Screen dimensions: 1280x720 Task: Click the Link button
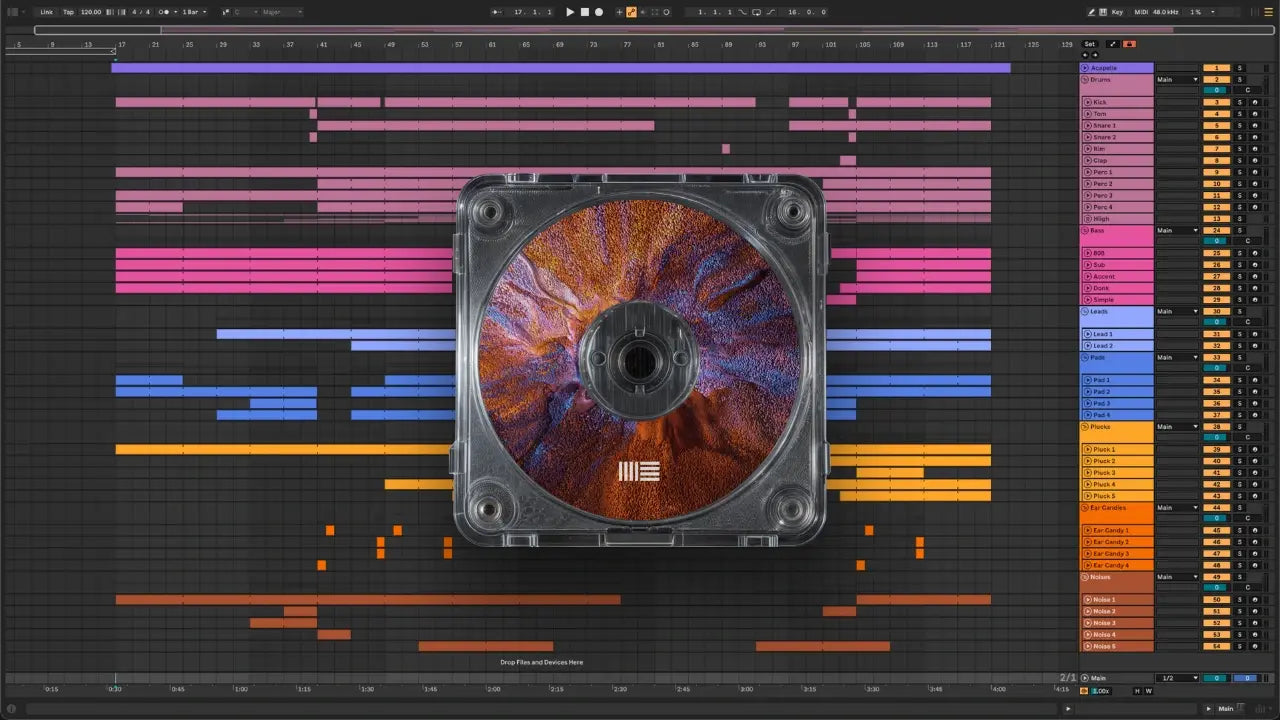(46, 12)
